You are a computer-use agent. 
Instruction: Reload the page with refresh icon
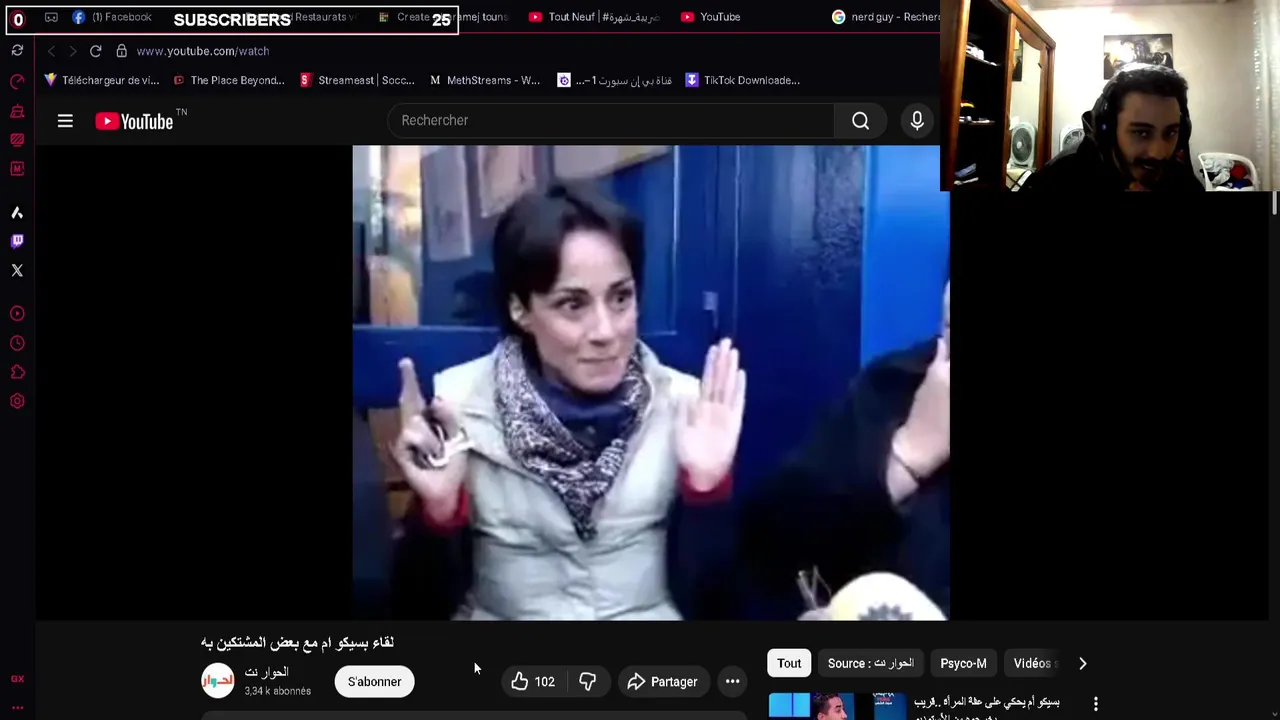point(95,51)
